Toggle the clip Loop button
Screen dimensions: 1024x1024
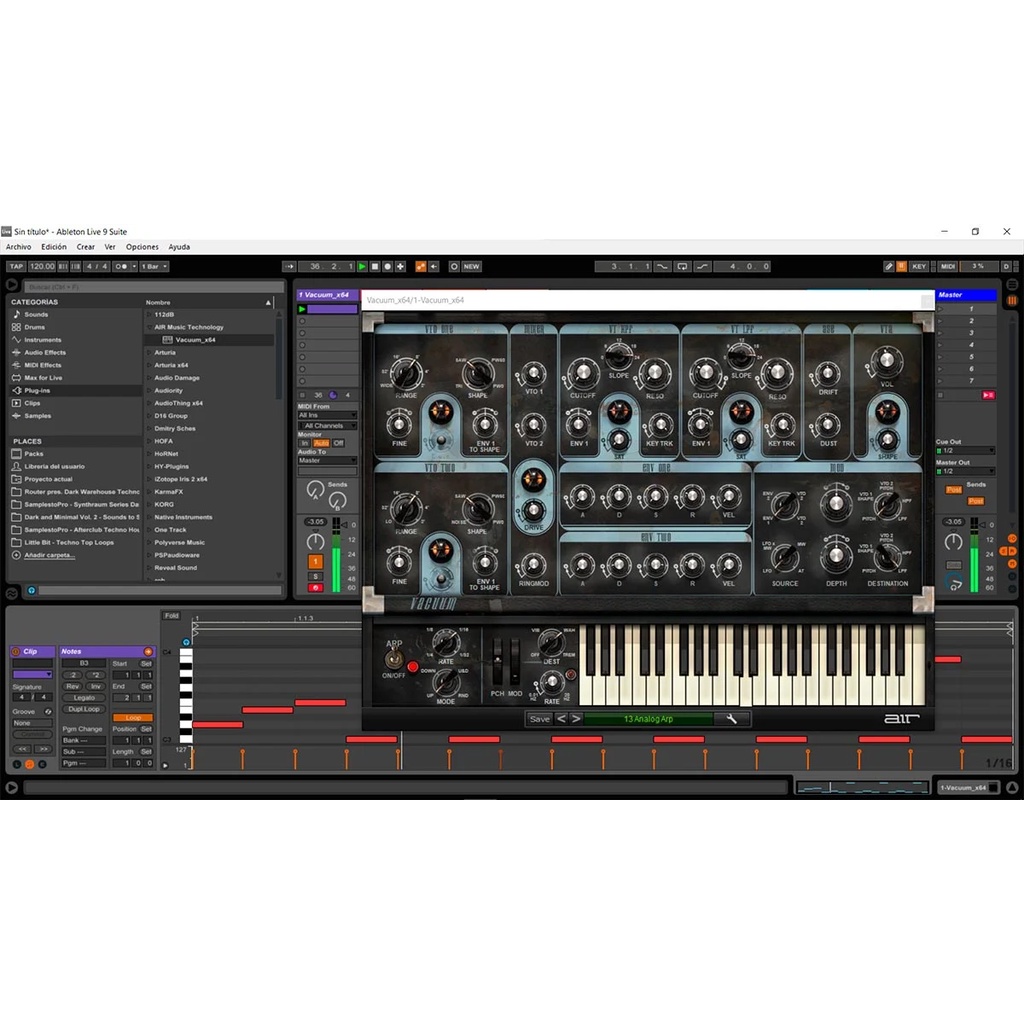(133, 718)
